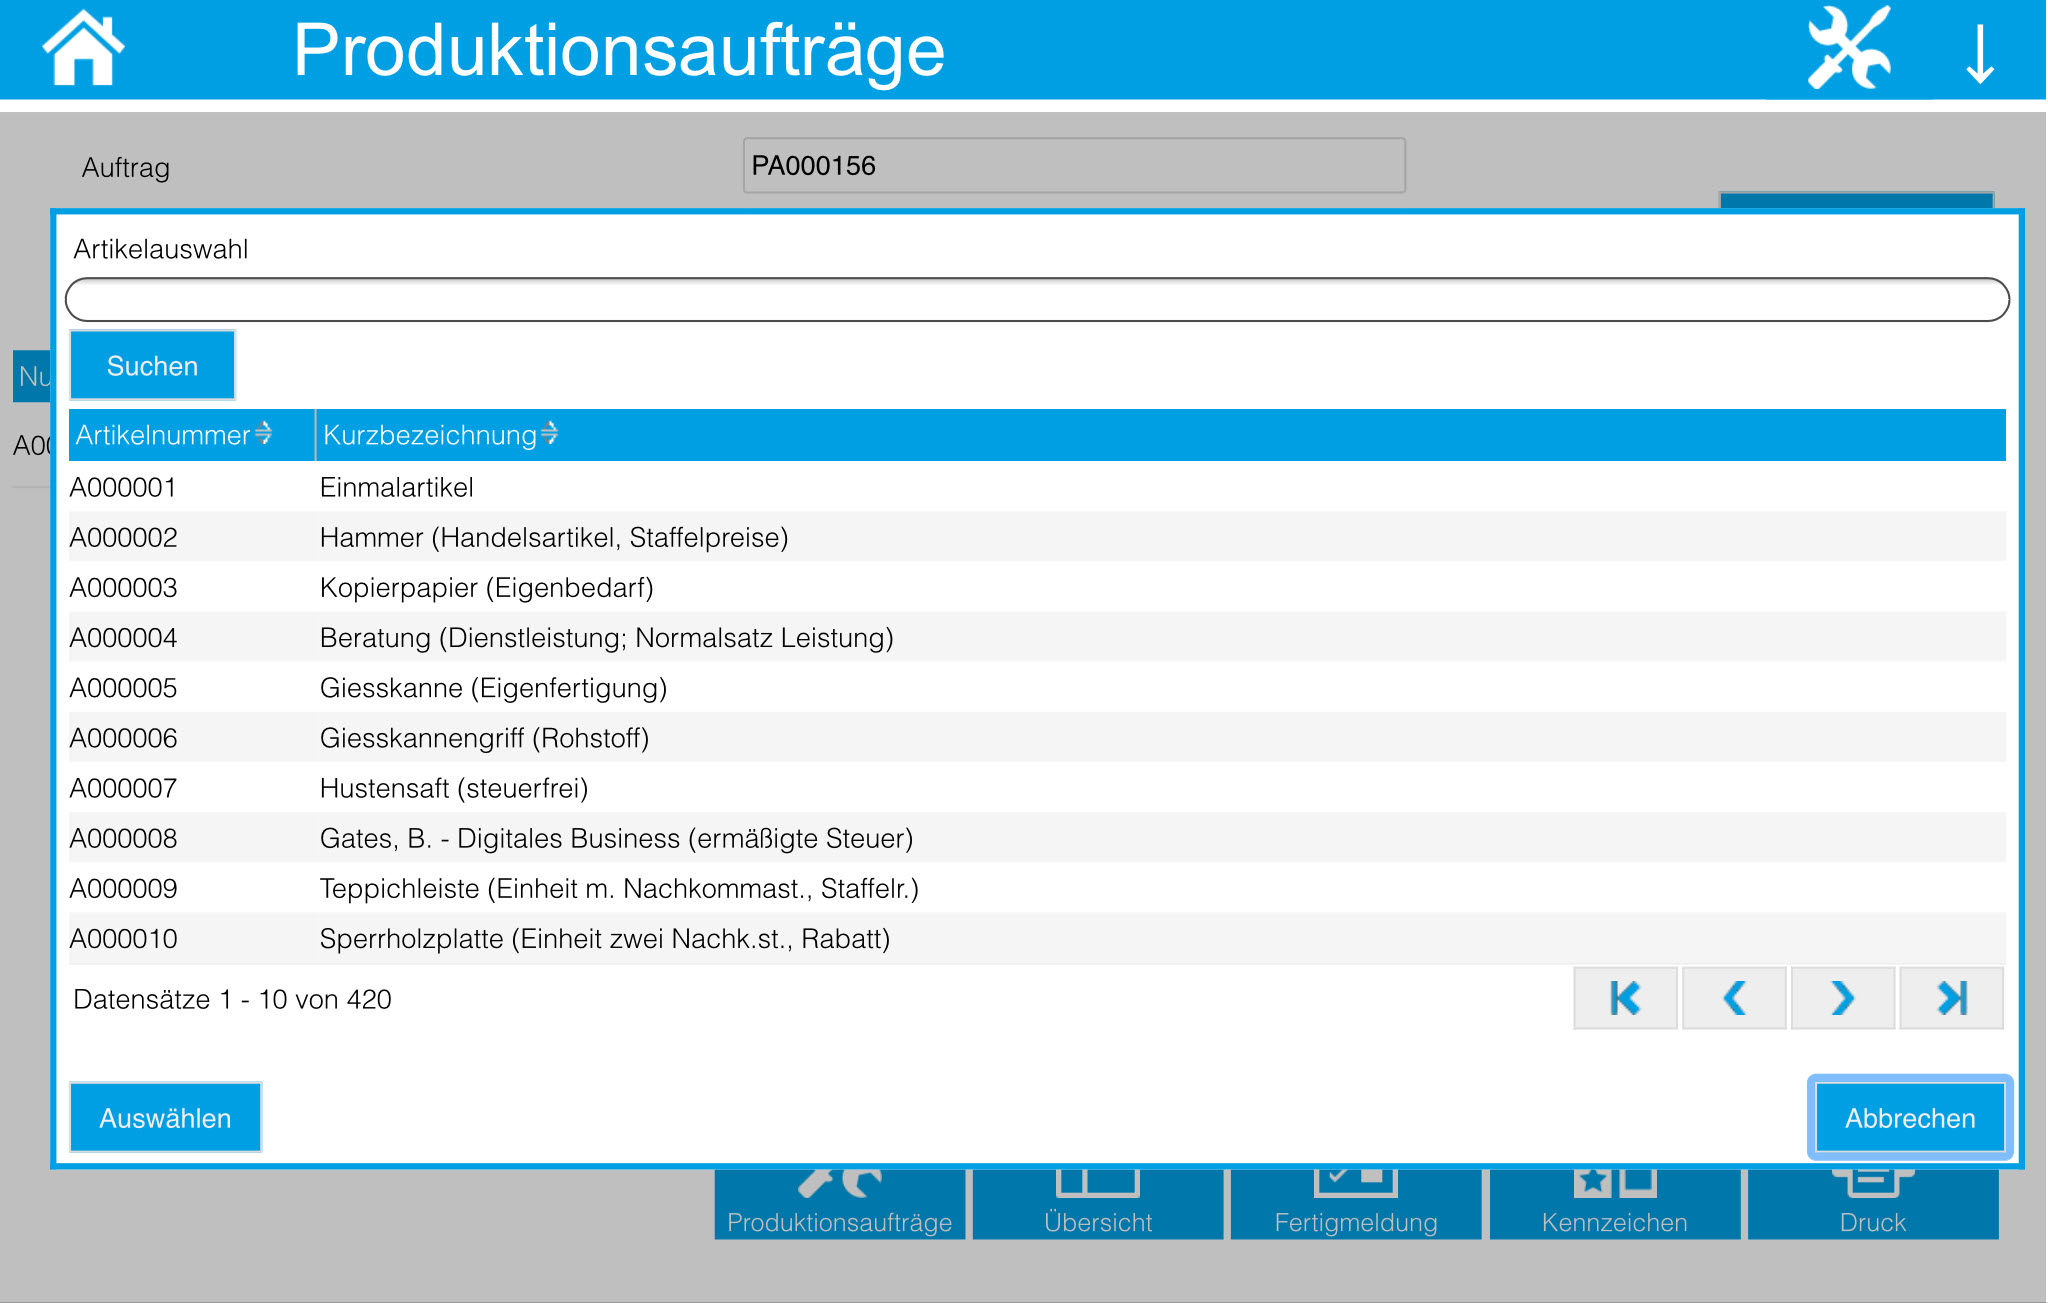Click the Suchen button
Screen dimensions: 2048x1303
coord(152,366)
